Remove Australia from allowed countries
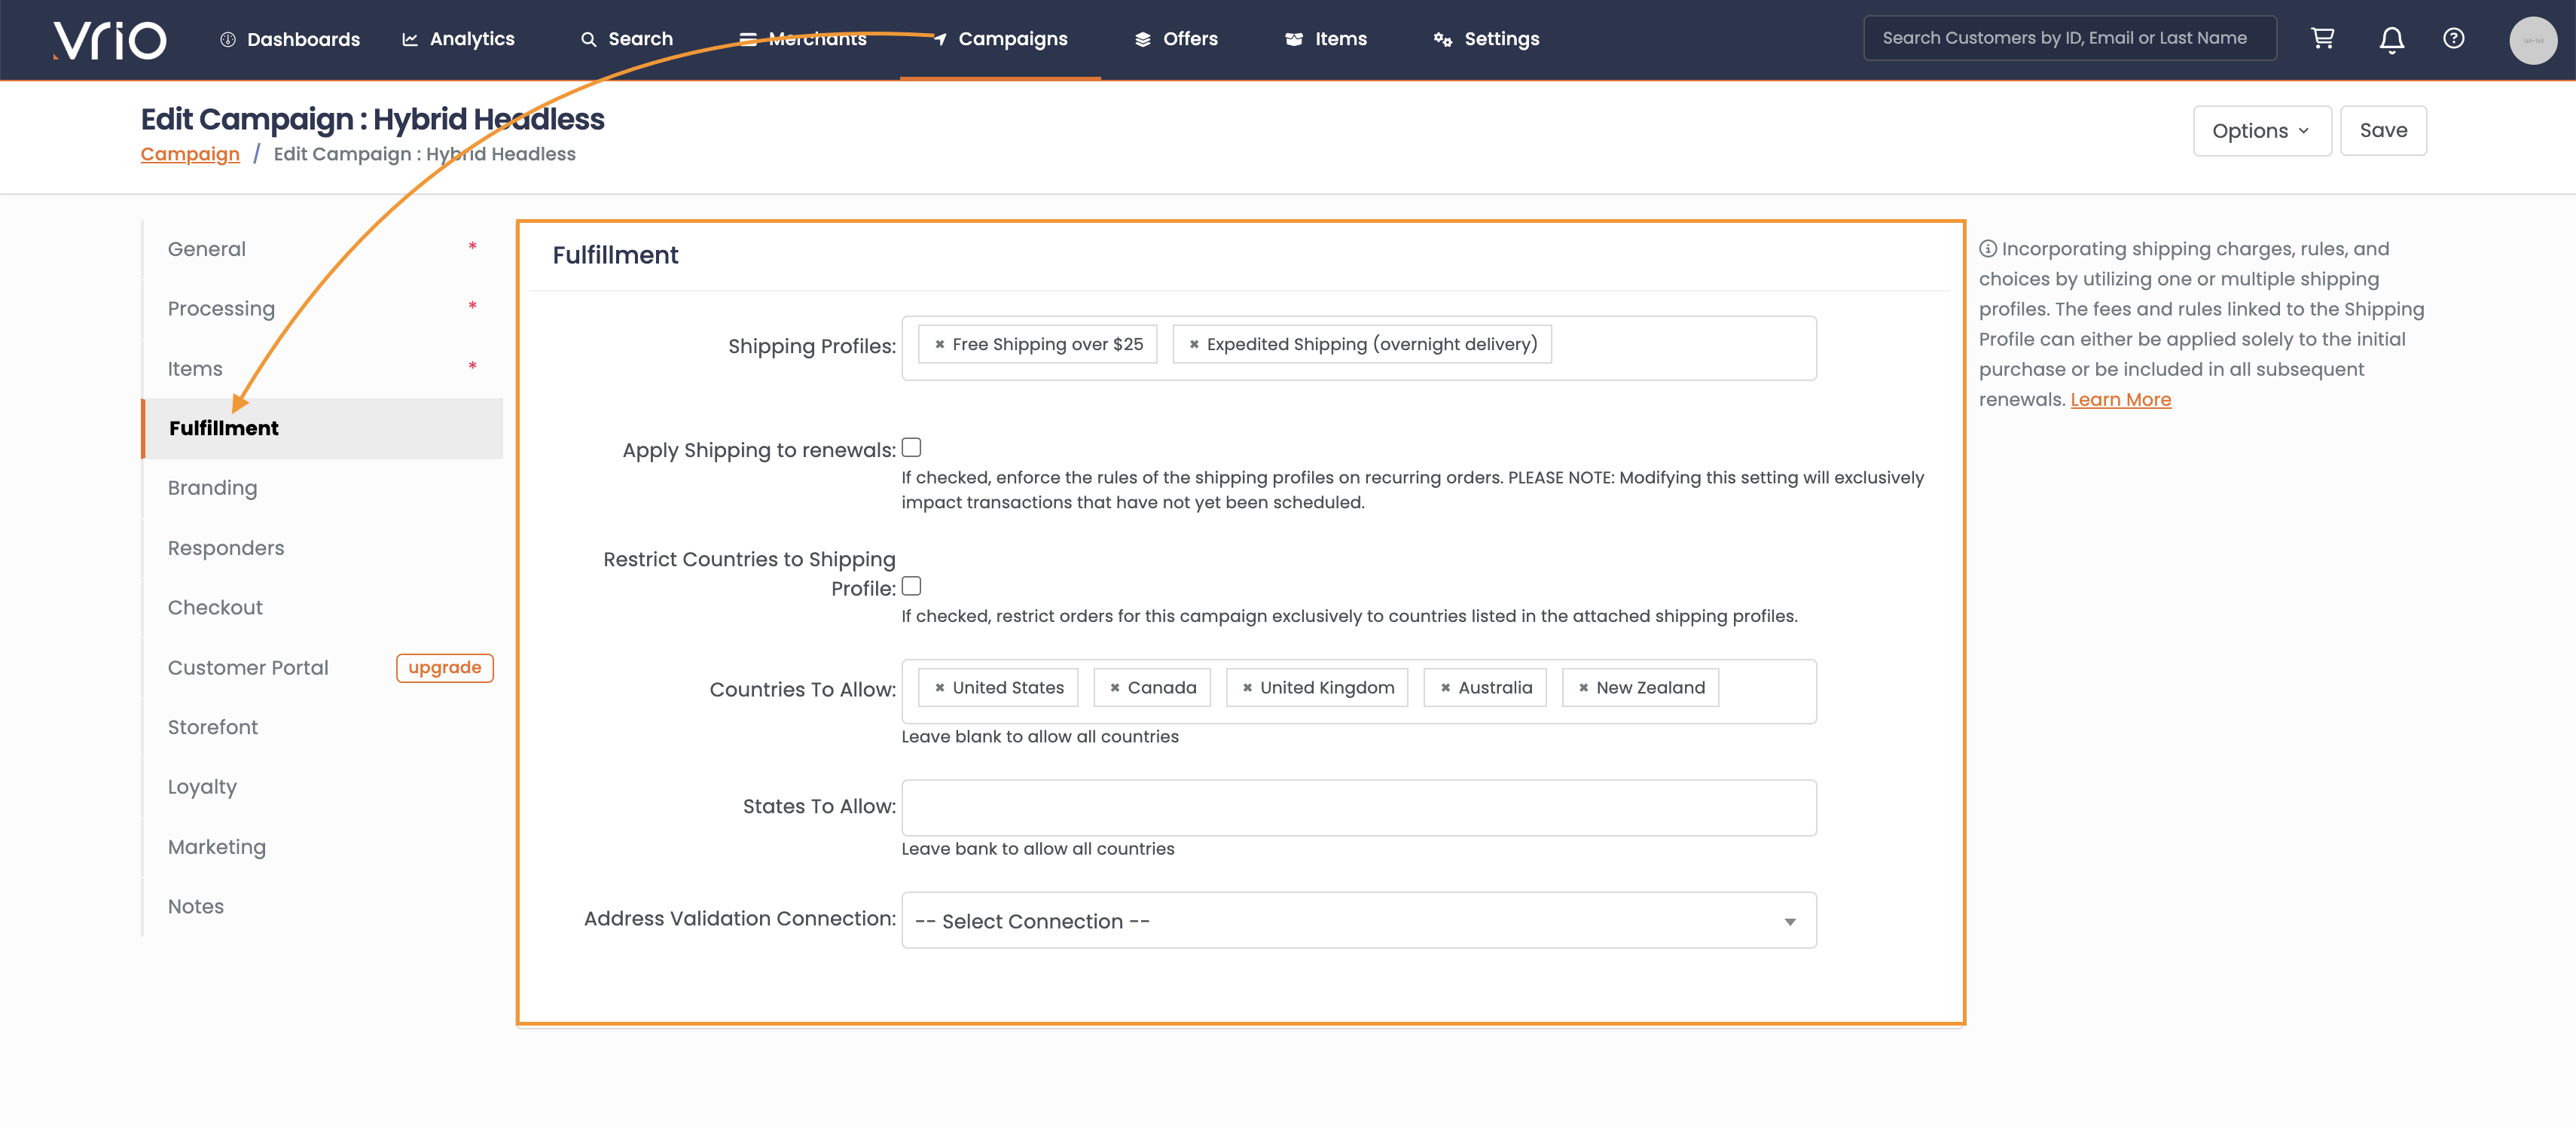Screen dimensions: 2576x1128 coord(1445,688)
